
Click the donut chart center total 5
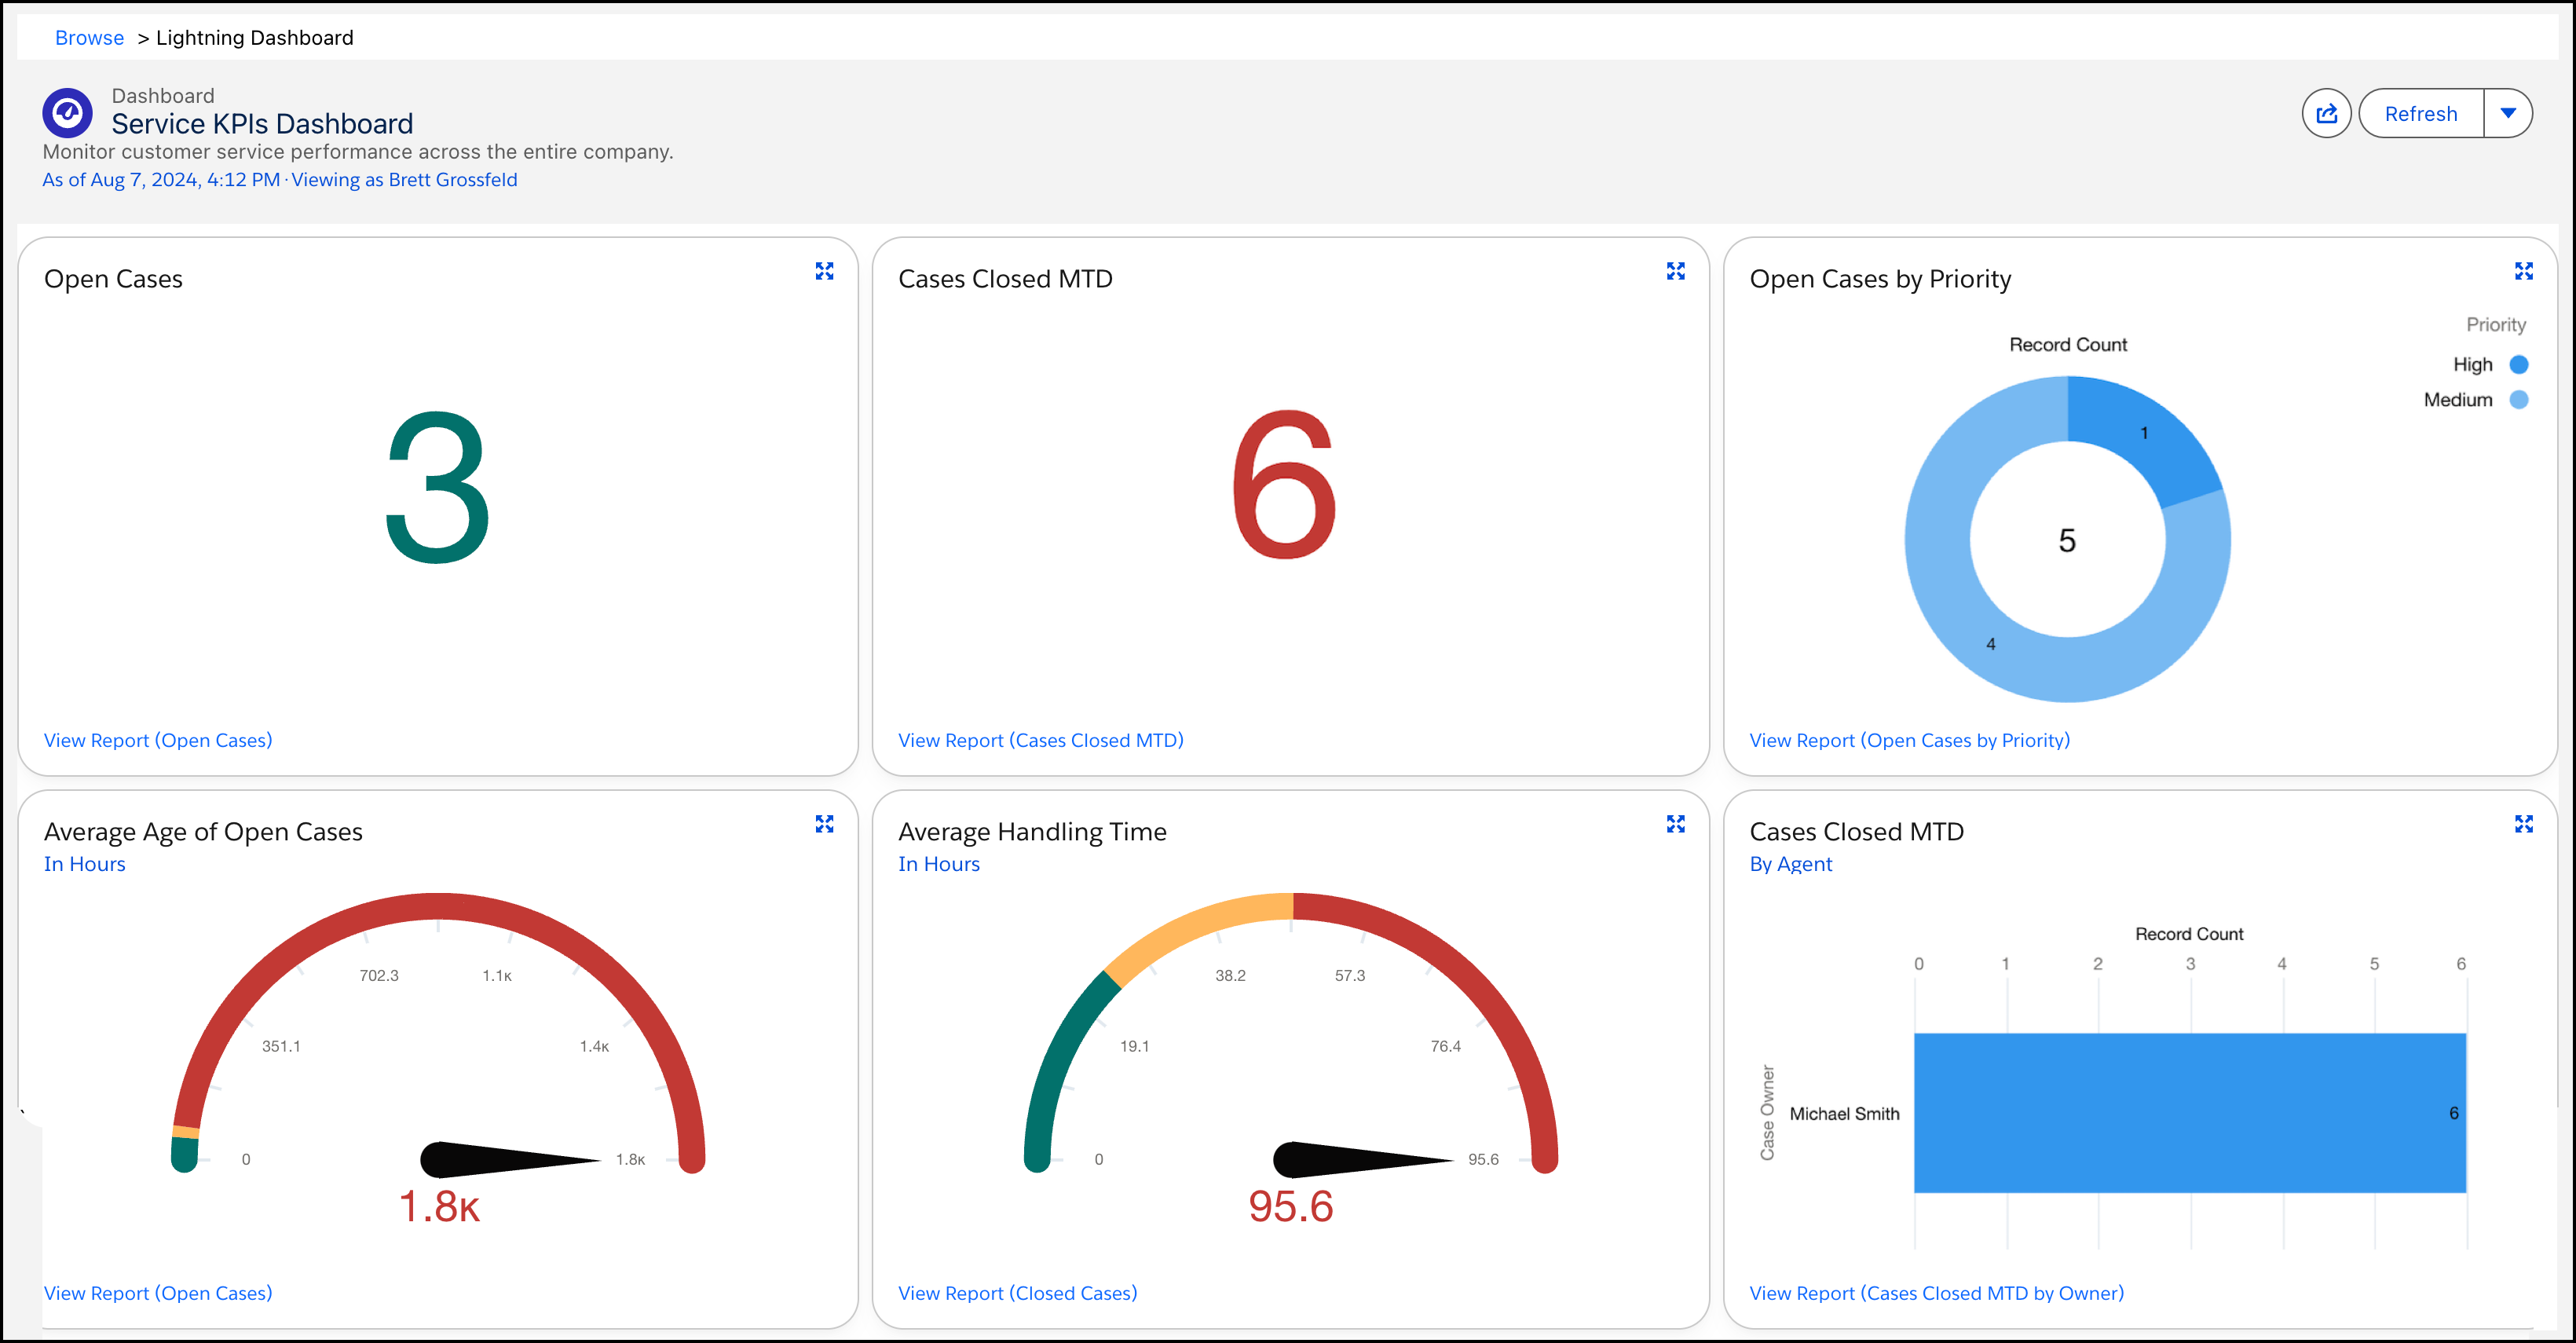point(2067,541)
